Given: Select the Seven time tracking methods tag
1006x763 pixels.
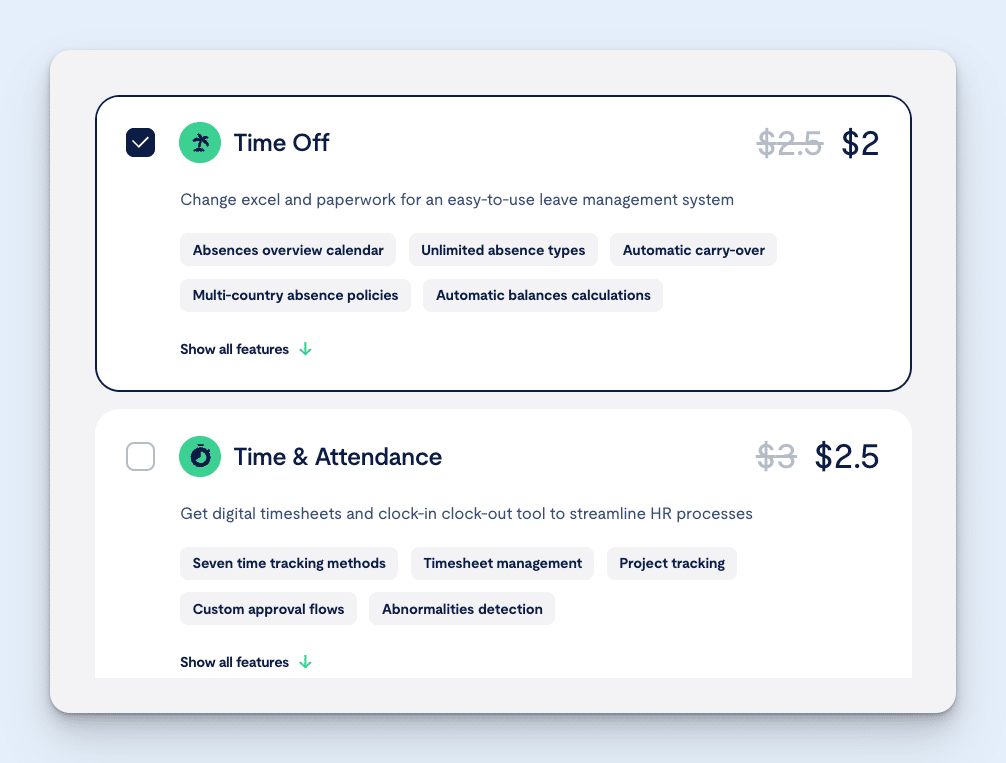Looking at the screenshot, I should point(289,563).
